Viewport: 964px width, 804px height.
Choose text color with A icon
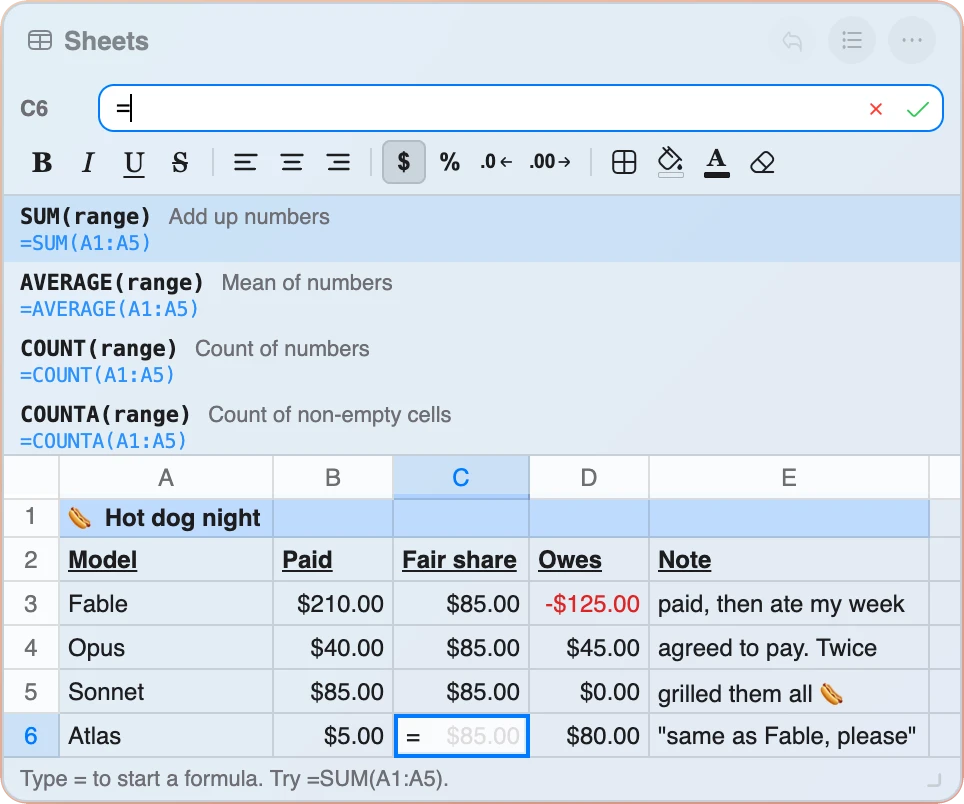[716, 162]
